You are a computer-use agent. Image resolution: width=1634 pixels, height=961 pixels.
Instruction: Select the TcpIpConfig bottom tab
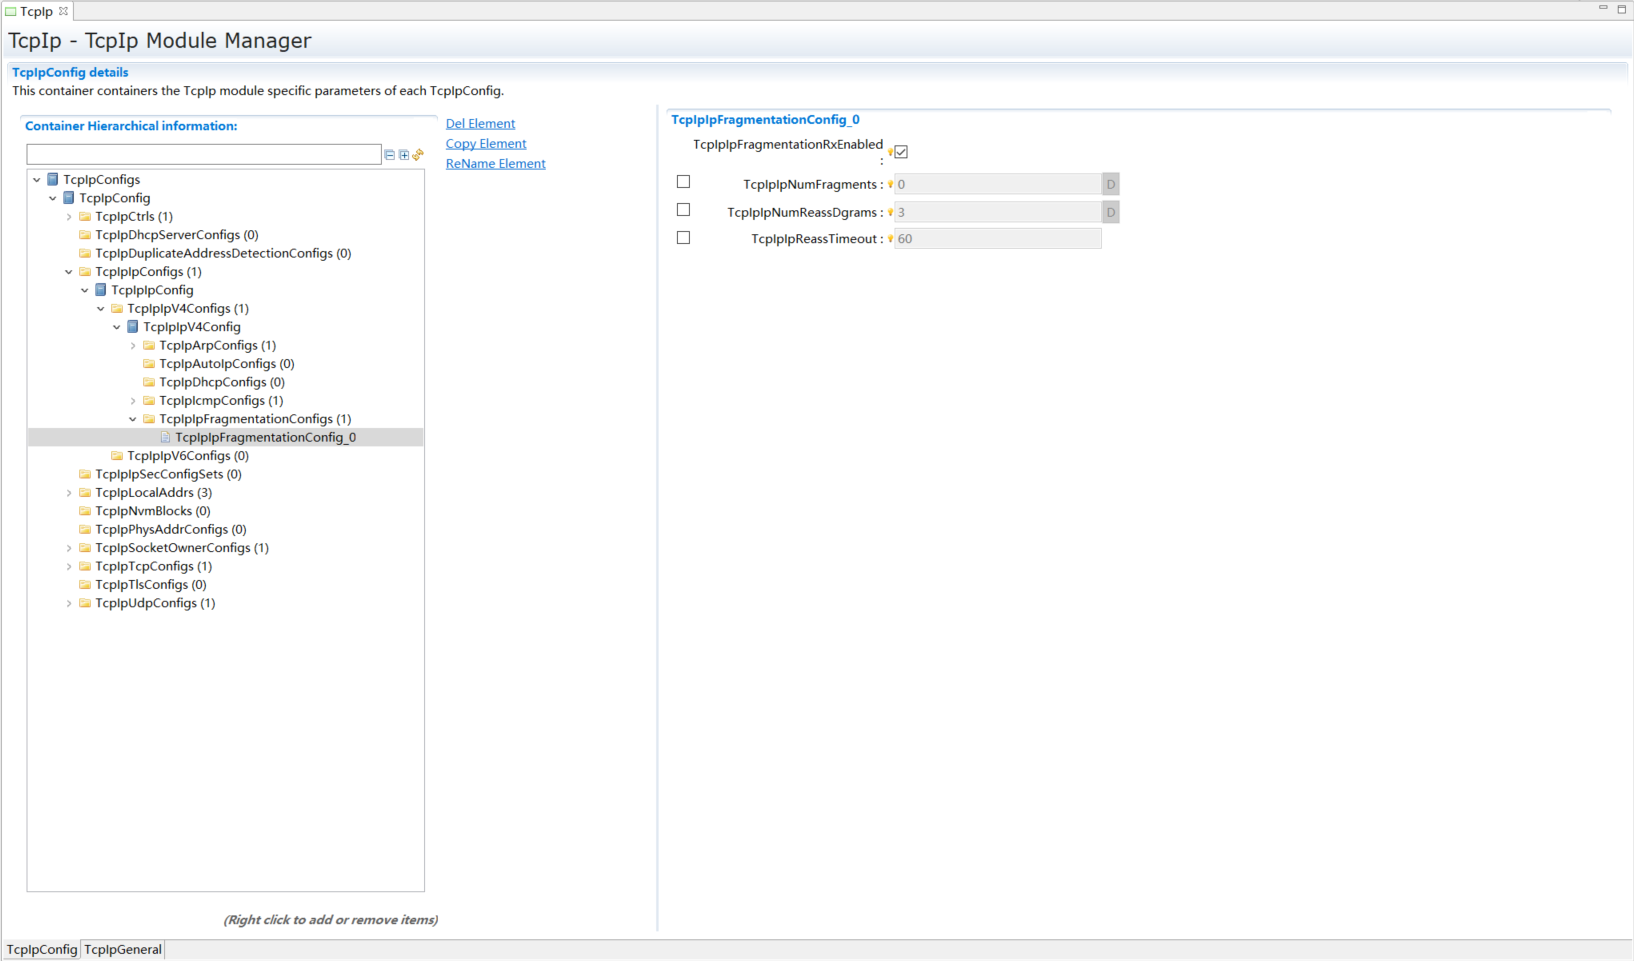click(42, 950)
